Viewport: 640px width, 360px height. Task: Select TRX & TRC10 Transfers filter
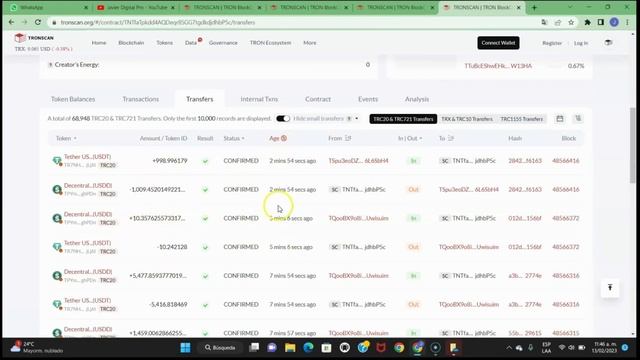pos(467,119)
